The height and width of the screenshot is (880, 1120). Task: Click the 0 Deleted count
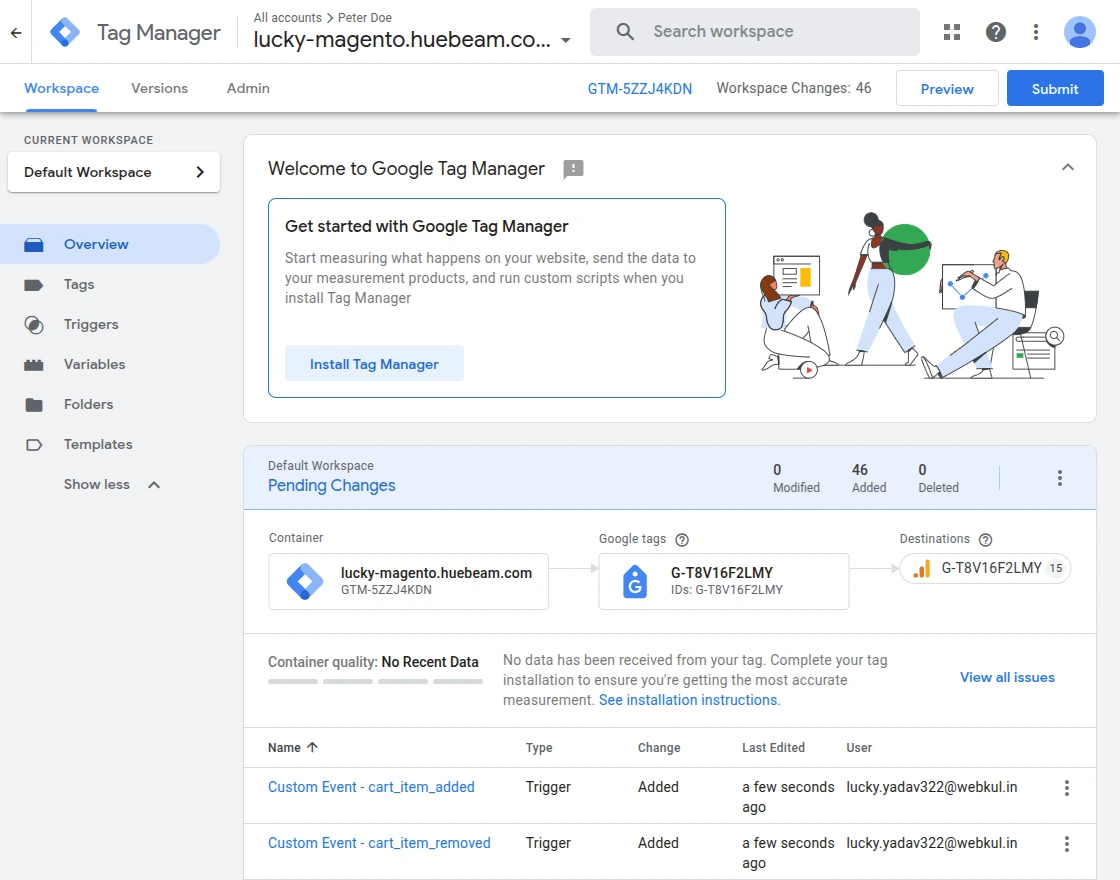coord(938,478)
